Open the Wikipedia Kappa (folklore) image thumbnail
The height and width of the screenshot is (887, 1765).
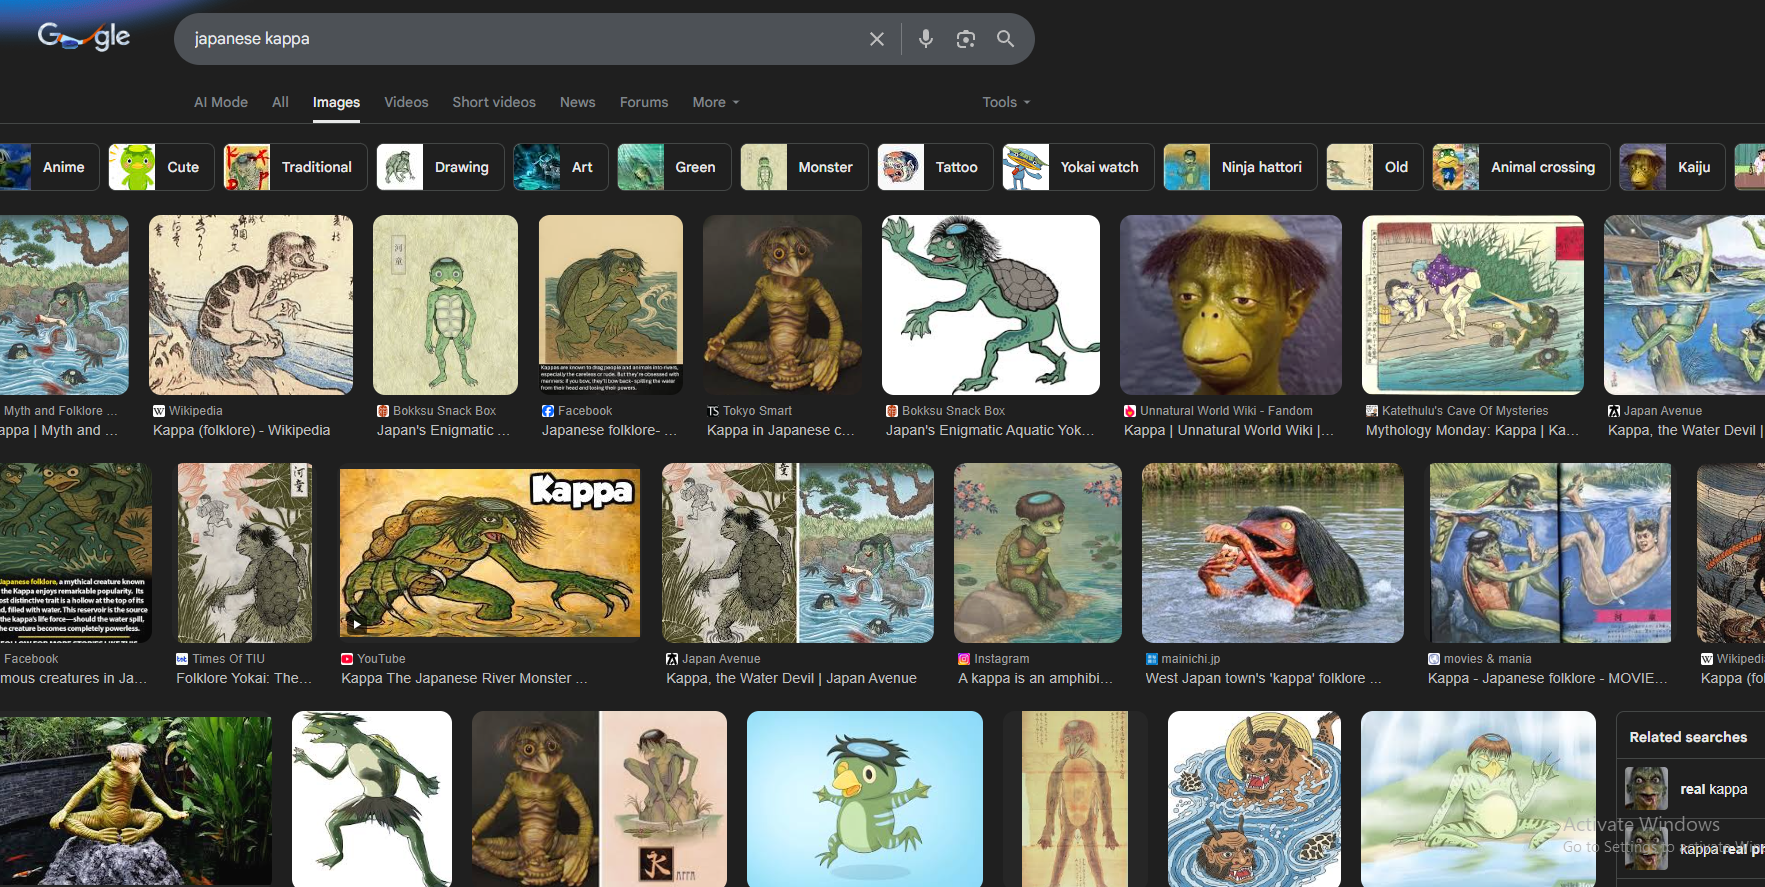point(251,305)
